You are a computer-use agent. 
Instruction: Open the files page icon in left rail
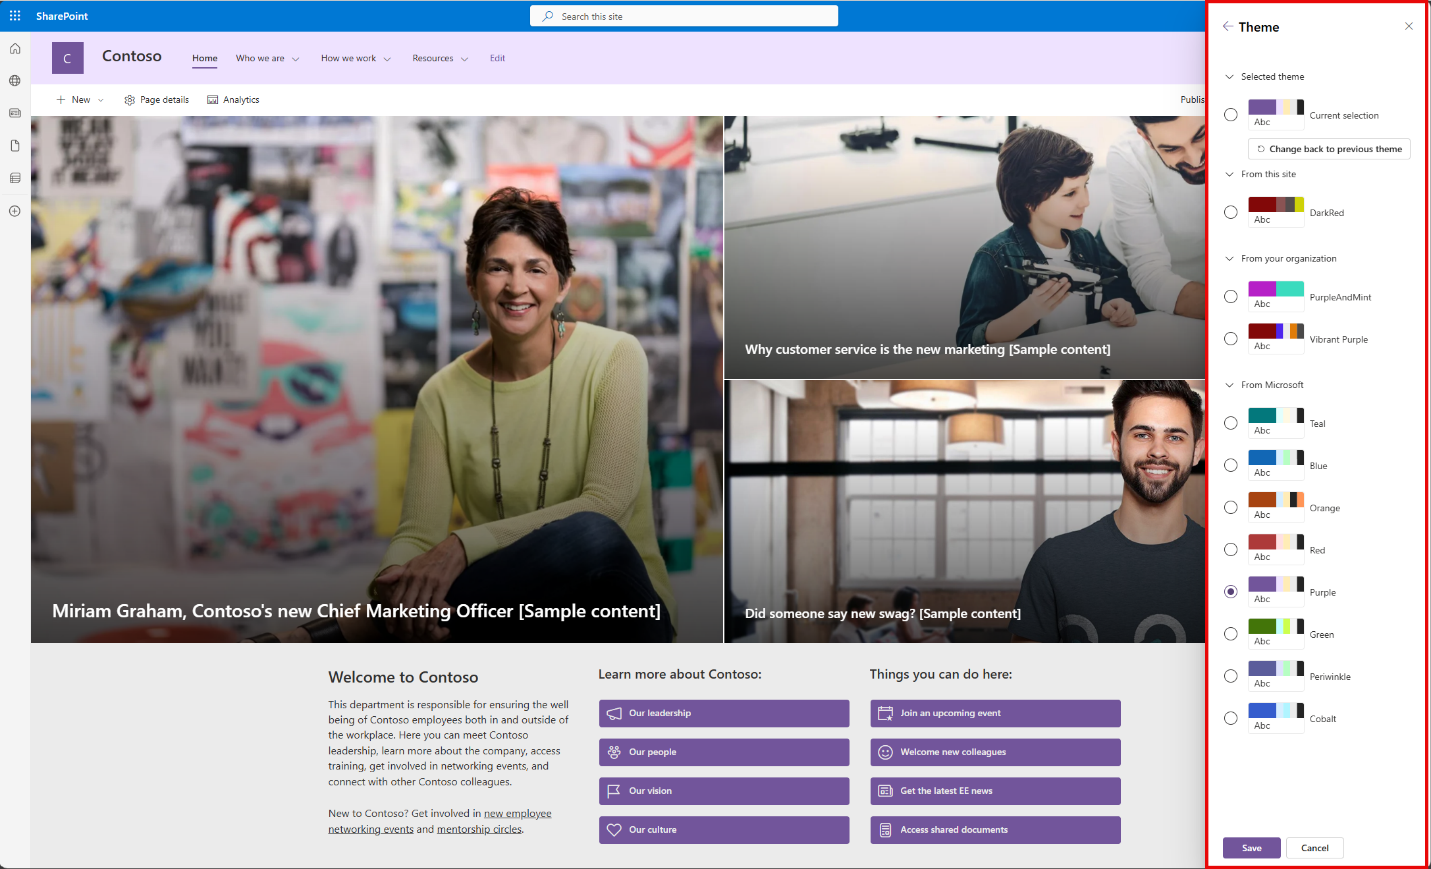point(15,146)
